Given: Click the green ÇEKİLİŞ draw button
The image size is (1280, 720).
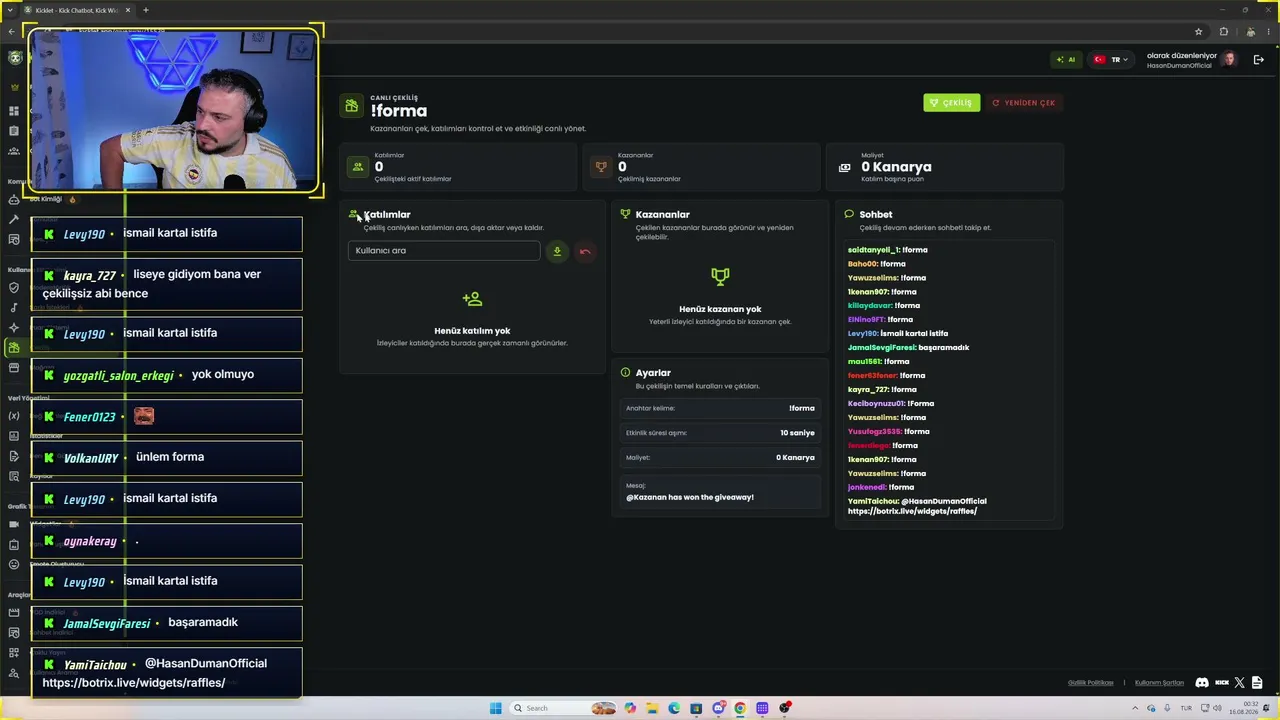Looking at the screenshot, I should 951,102.
